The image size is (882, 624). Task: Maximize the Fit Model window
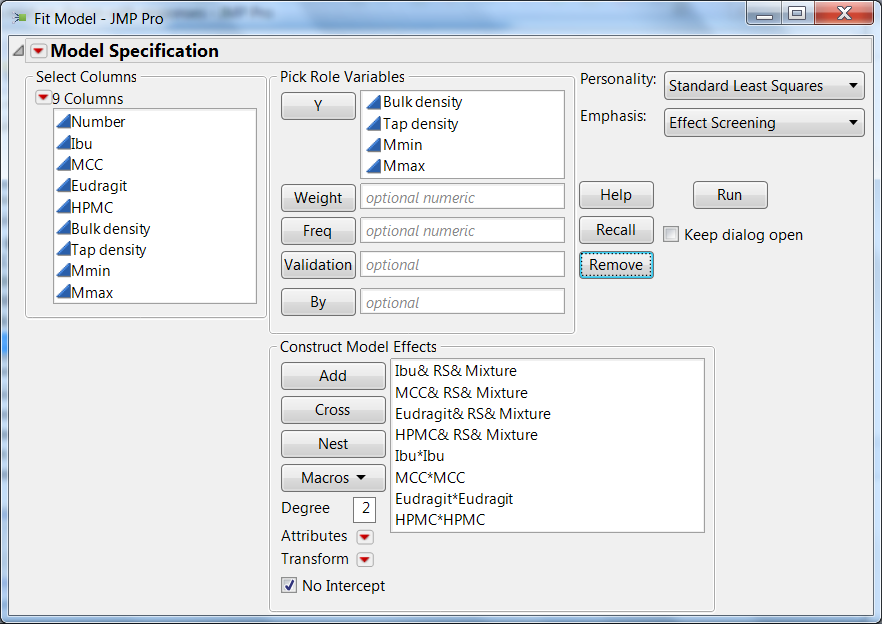coord(797,14)
